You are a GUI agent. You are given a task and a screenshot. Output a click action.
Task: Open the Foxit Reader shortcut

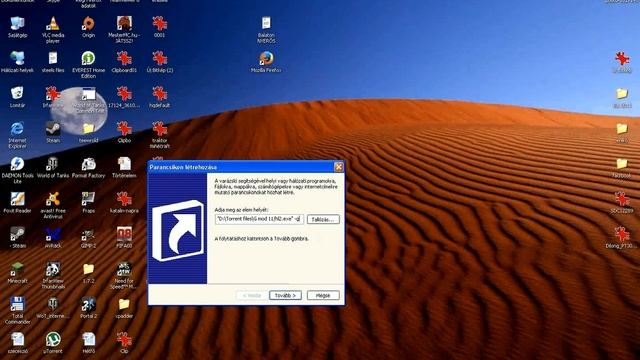pos(17,199)
